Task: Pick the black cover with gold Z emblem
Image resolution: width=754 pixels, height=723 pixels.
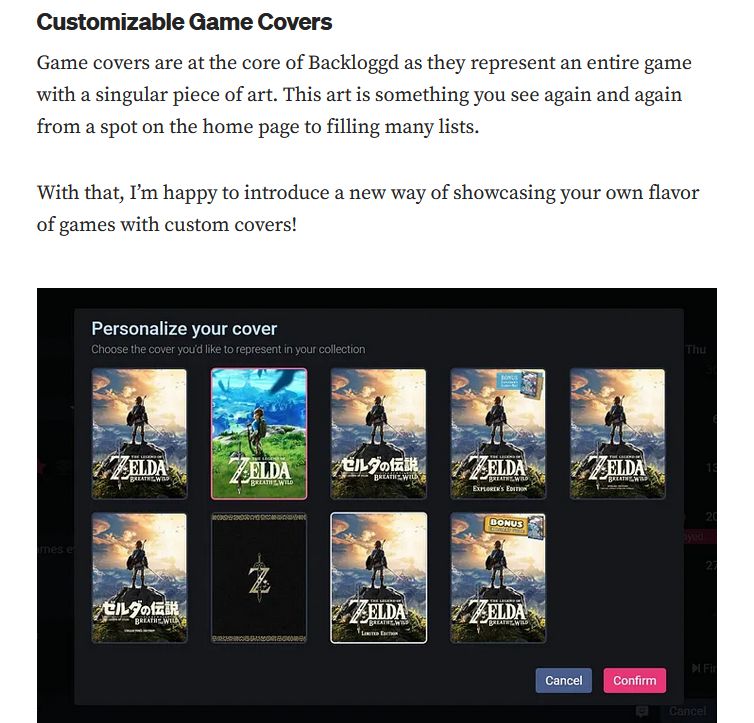Action: [259, 578]
